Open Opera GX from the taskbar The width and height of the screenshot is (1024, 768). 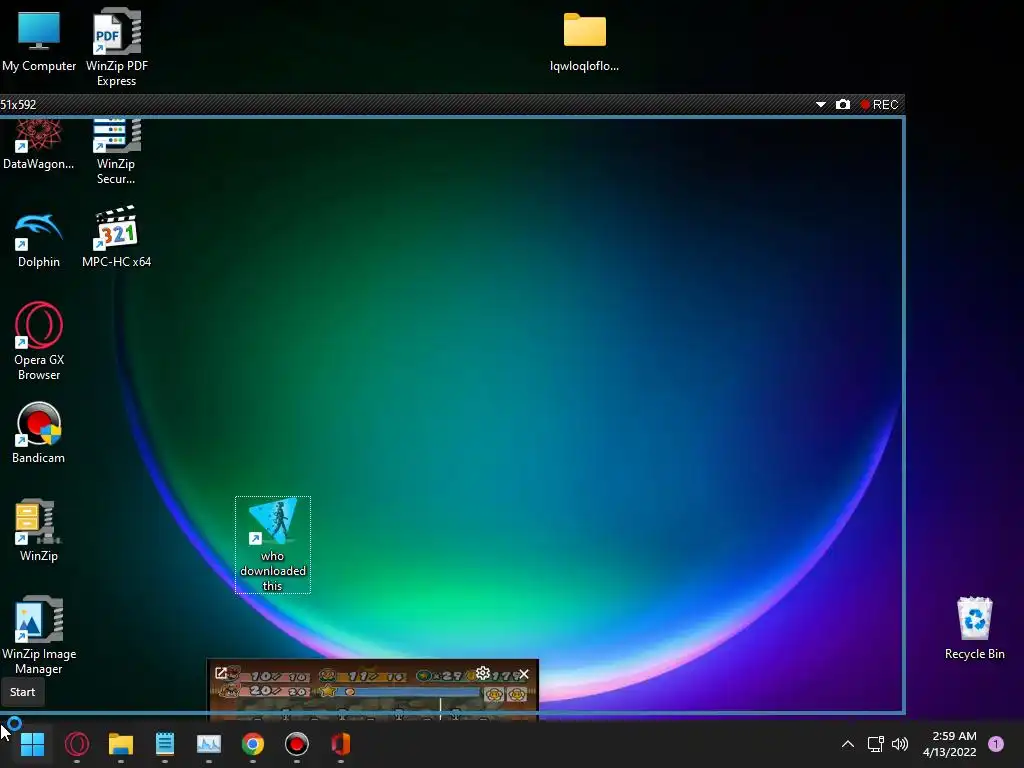click(x=77, y=744)
